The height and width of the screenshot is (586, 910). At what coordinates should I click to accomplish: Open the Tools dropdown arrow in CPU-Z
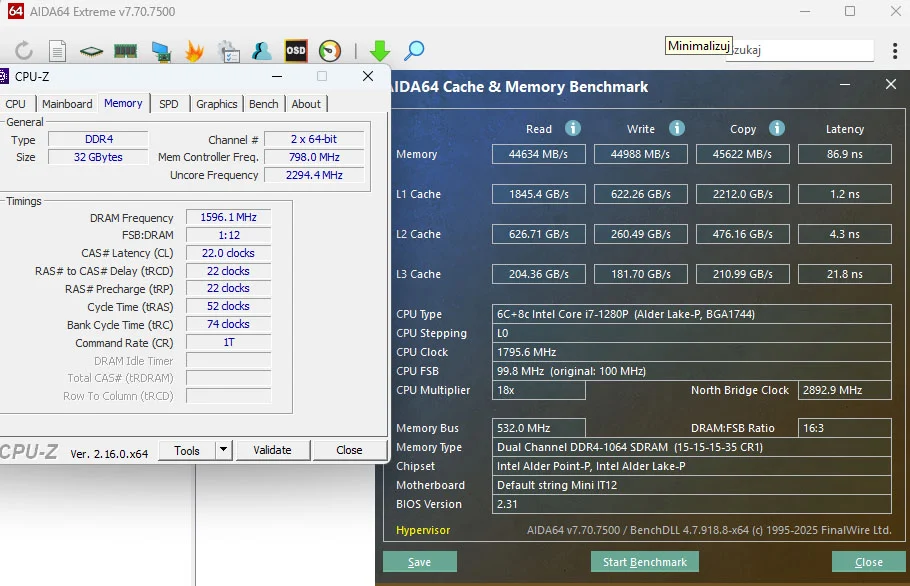tap(223, 450)
